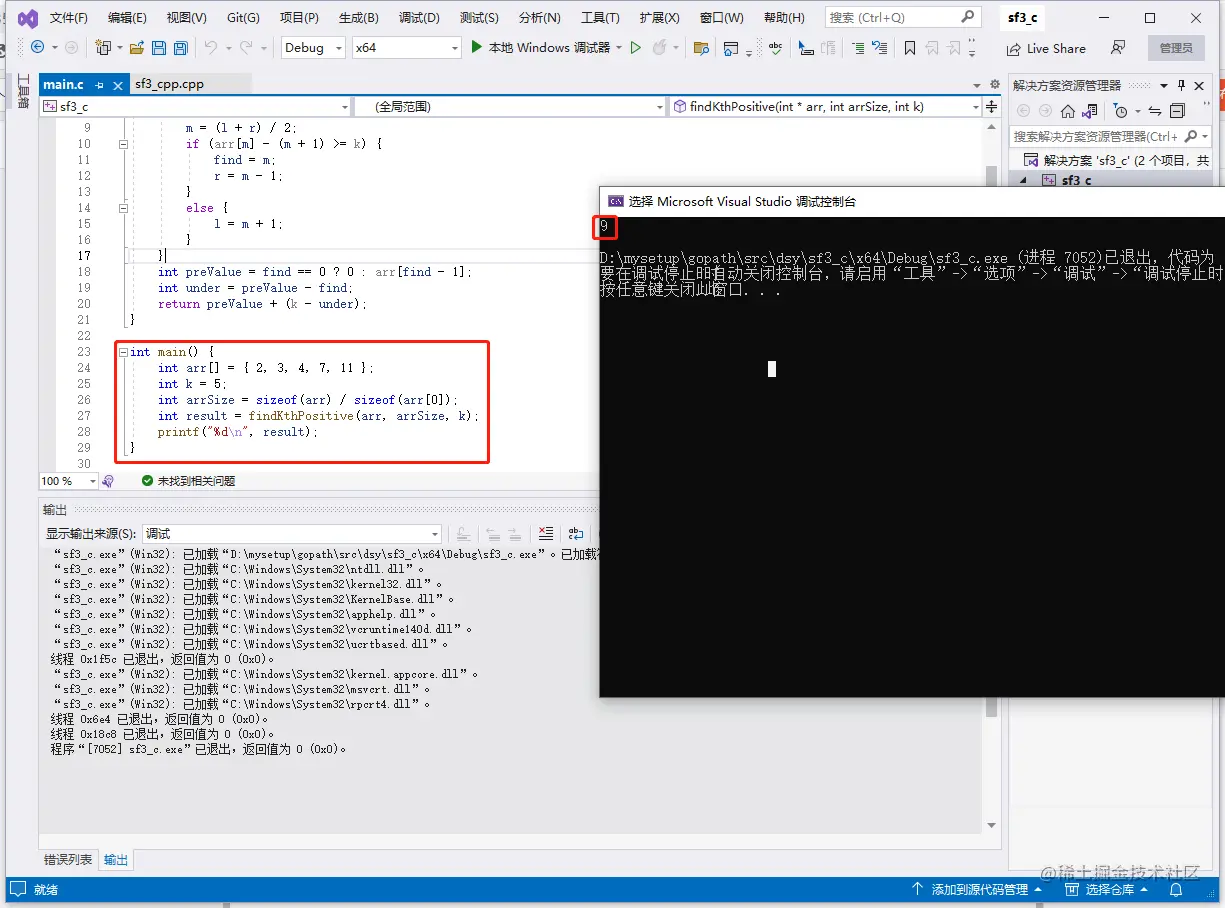Screen dimensions: 1225x908
Task: Toggle the pin on main.c tab
Action: click(x=98, y=85)
